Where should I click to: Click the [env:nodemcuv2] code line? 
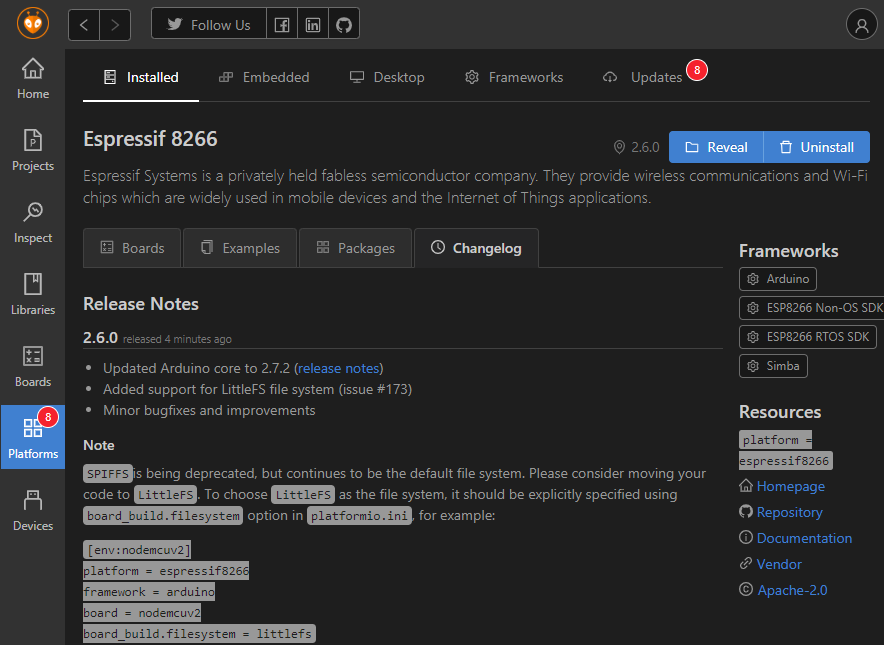(139, 550)
